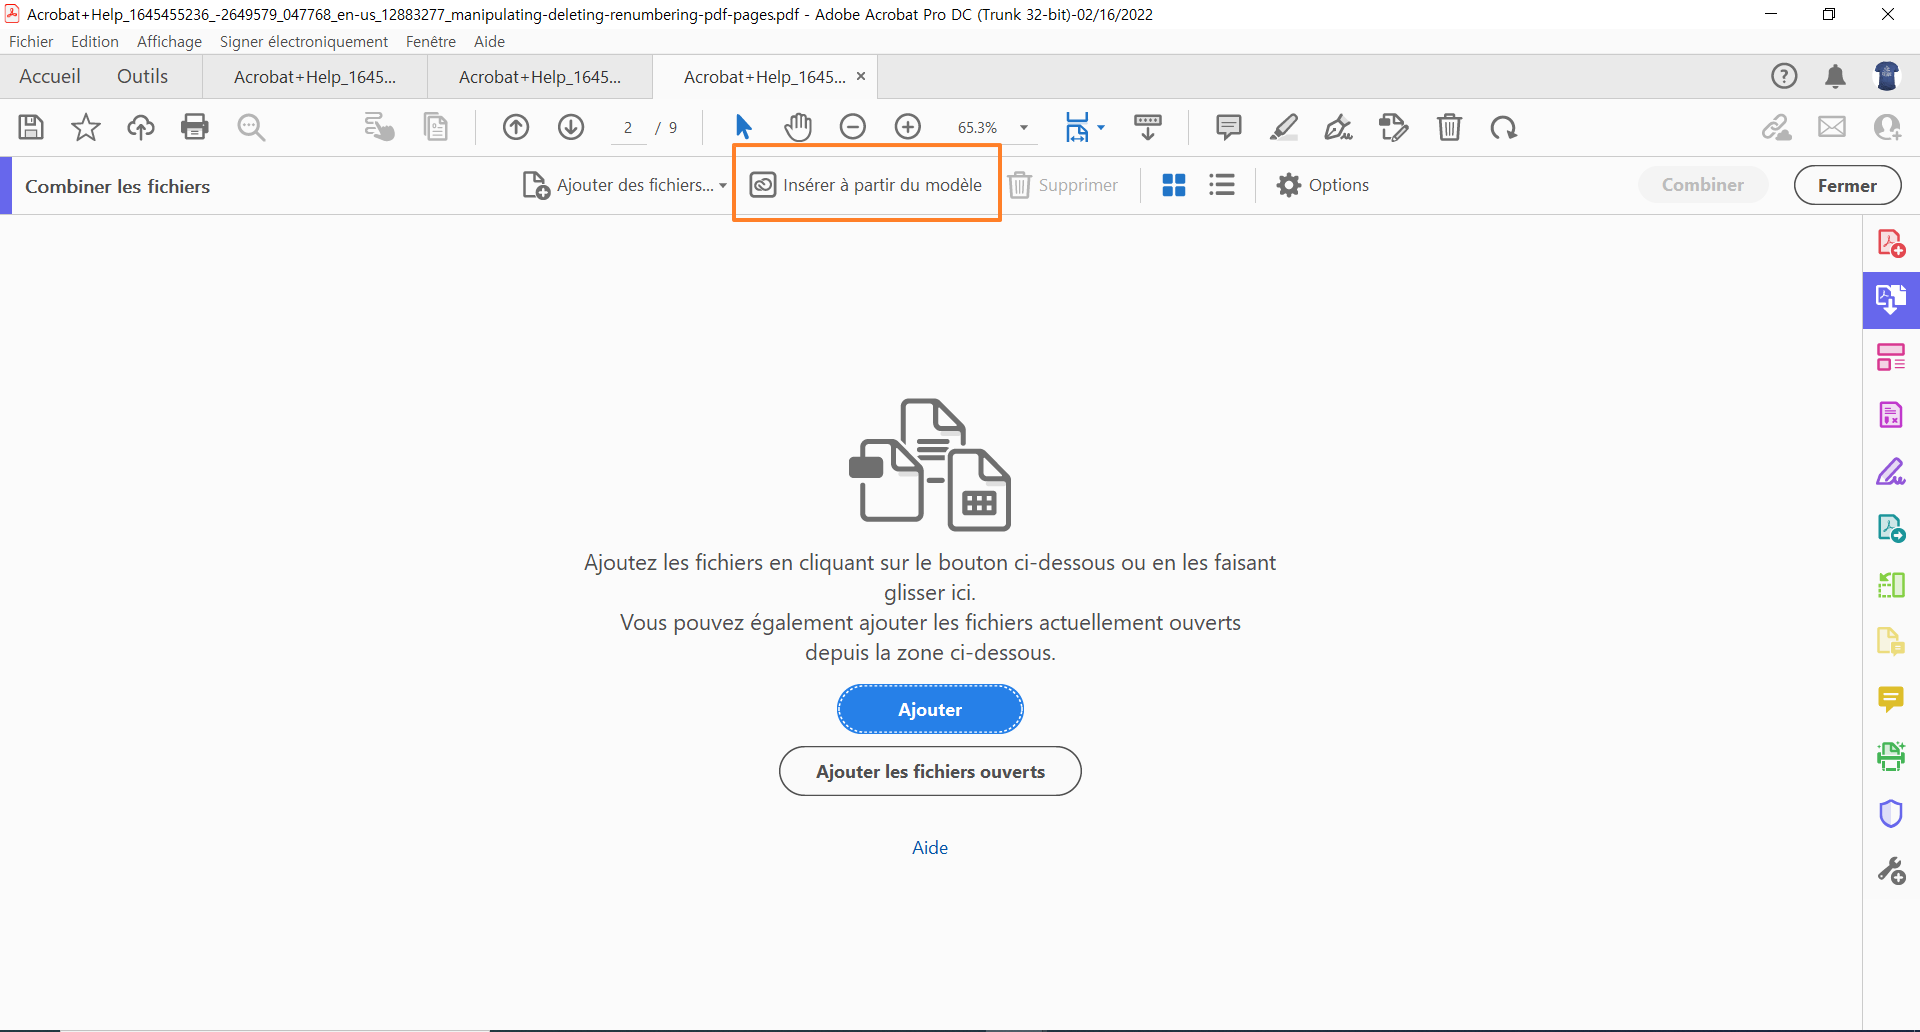Zoom in with plus icon
Viewport: 1920px width, 1032px height.
908,127
